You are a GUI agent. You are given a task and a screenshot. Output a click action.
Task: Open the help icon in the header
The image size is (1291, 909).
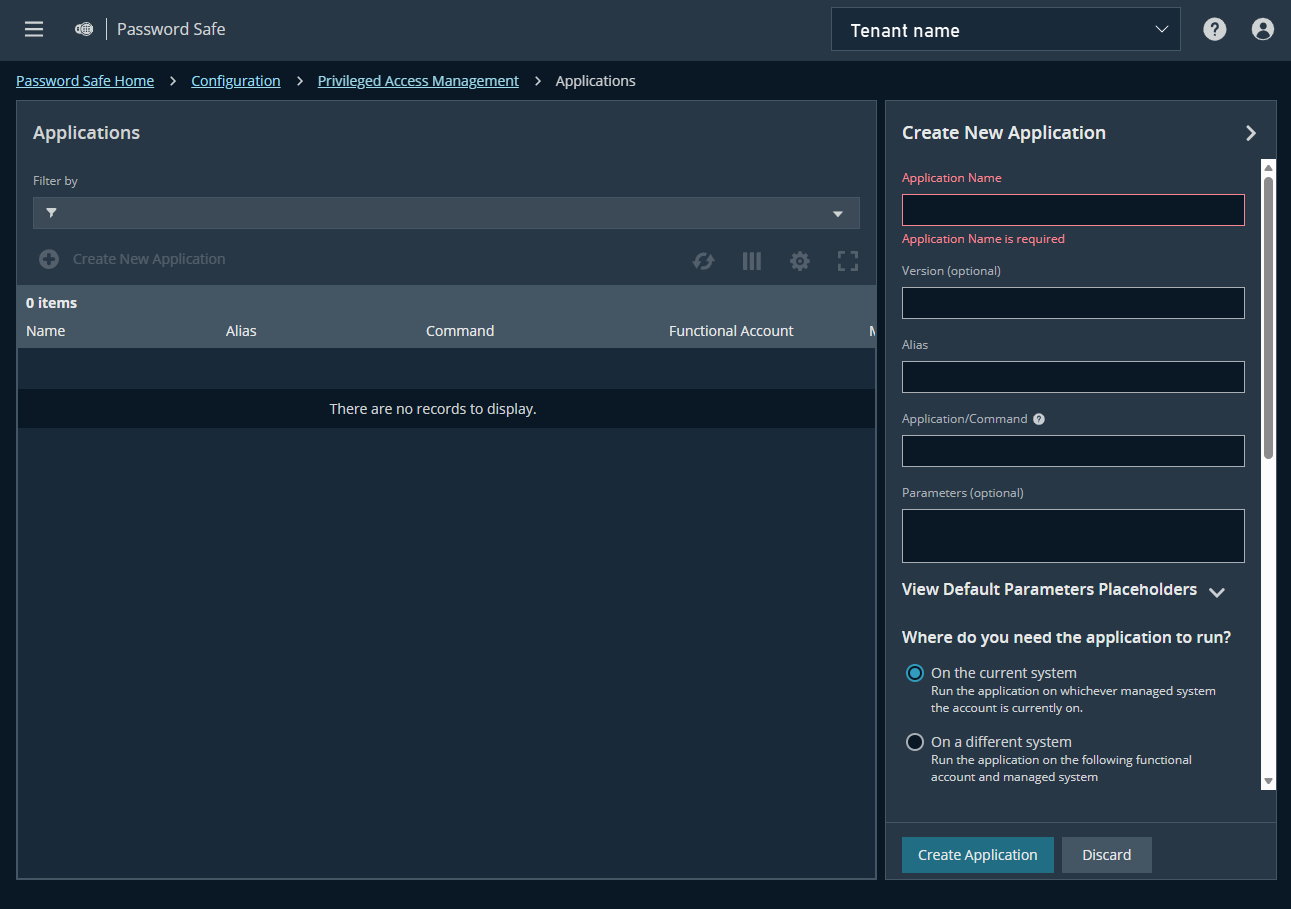point(1214,29)
